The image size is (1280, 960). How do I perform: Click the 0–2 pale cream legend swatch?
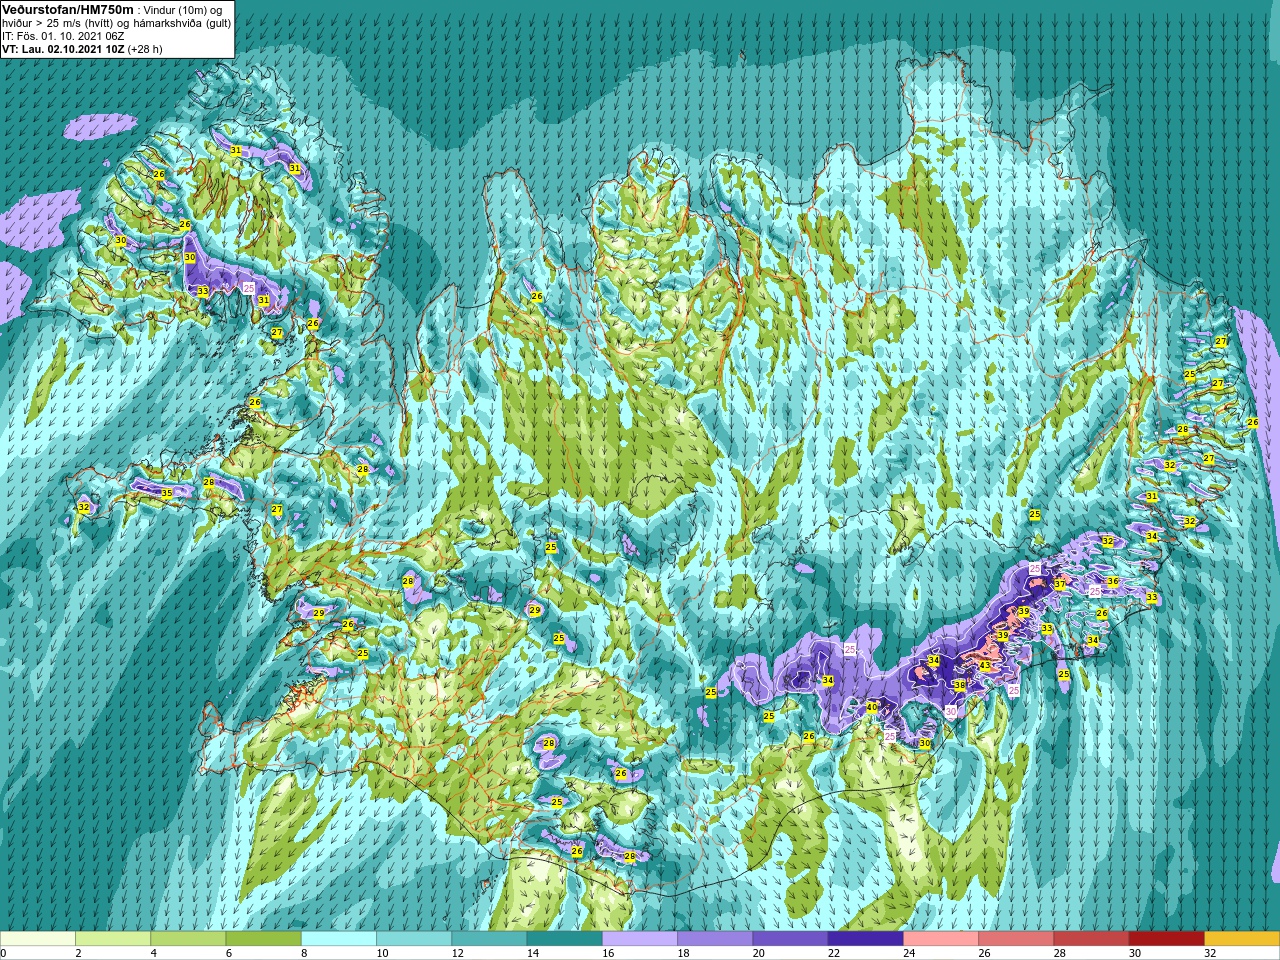pyautogui.click(x=38, y=939)
